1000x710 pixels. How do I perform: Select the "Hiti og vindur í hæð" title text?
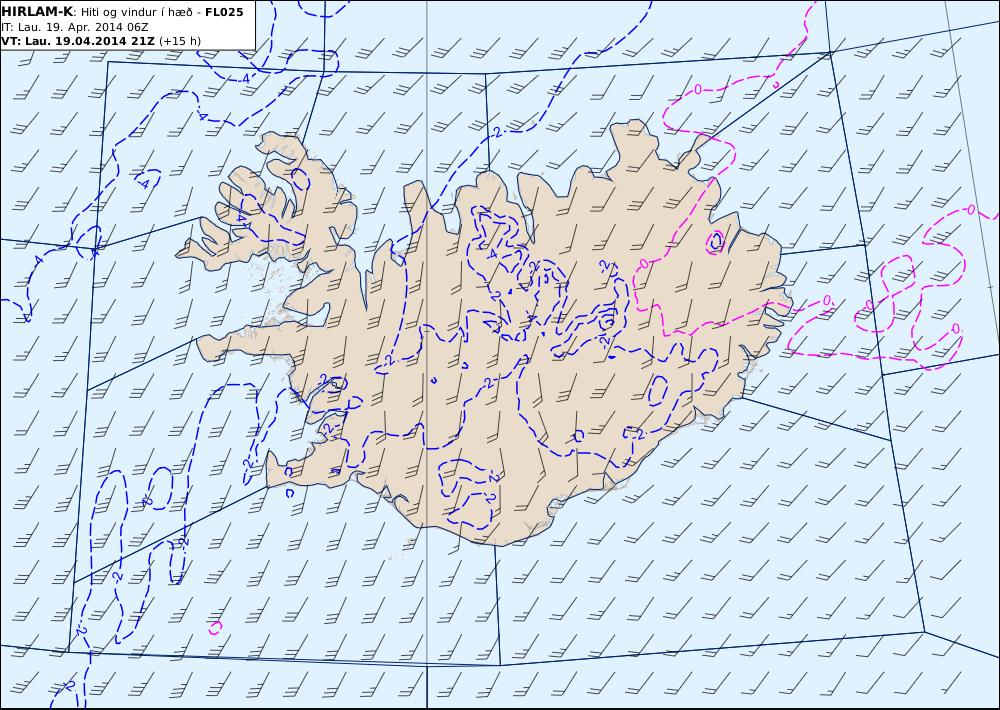(x=136, y=12)
